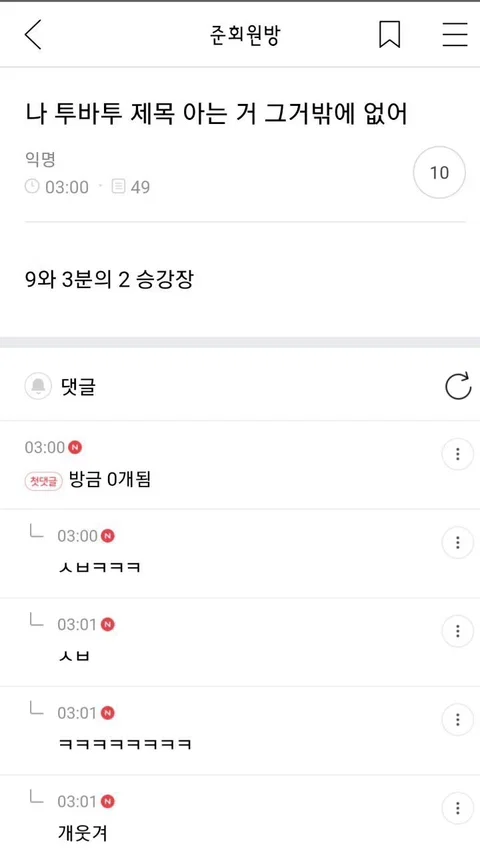The width and height of the screenshot is (480, 853).
Task: Open more options for the ㅅㅂ reply
Action: point(457,631)
